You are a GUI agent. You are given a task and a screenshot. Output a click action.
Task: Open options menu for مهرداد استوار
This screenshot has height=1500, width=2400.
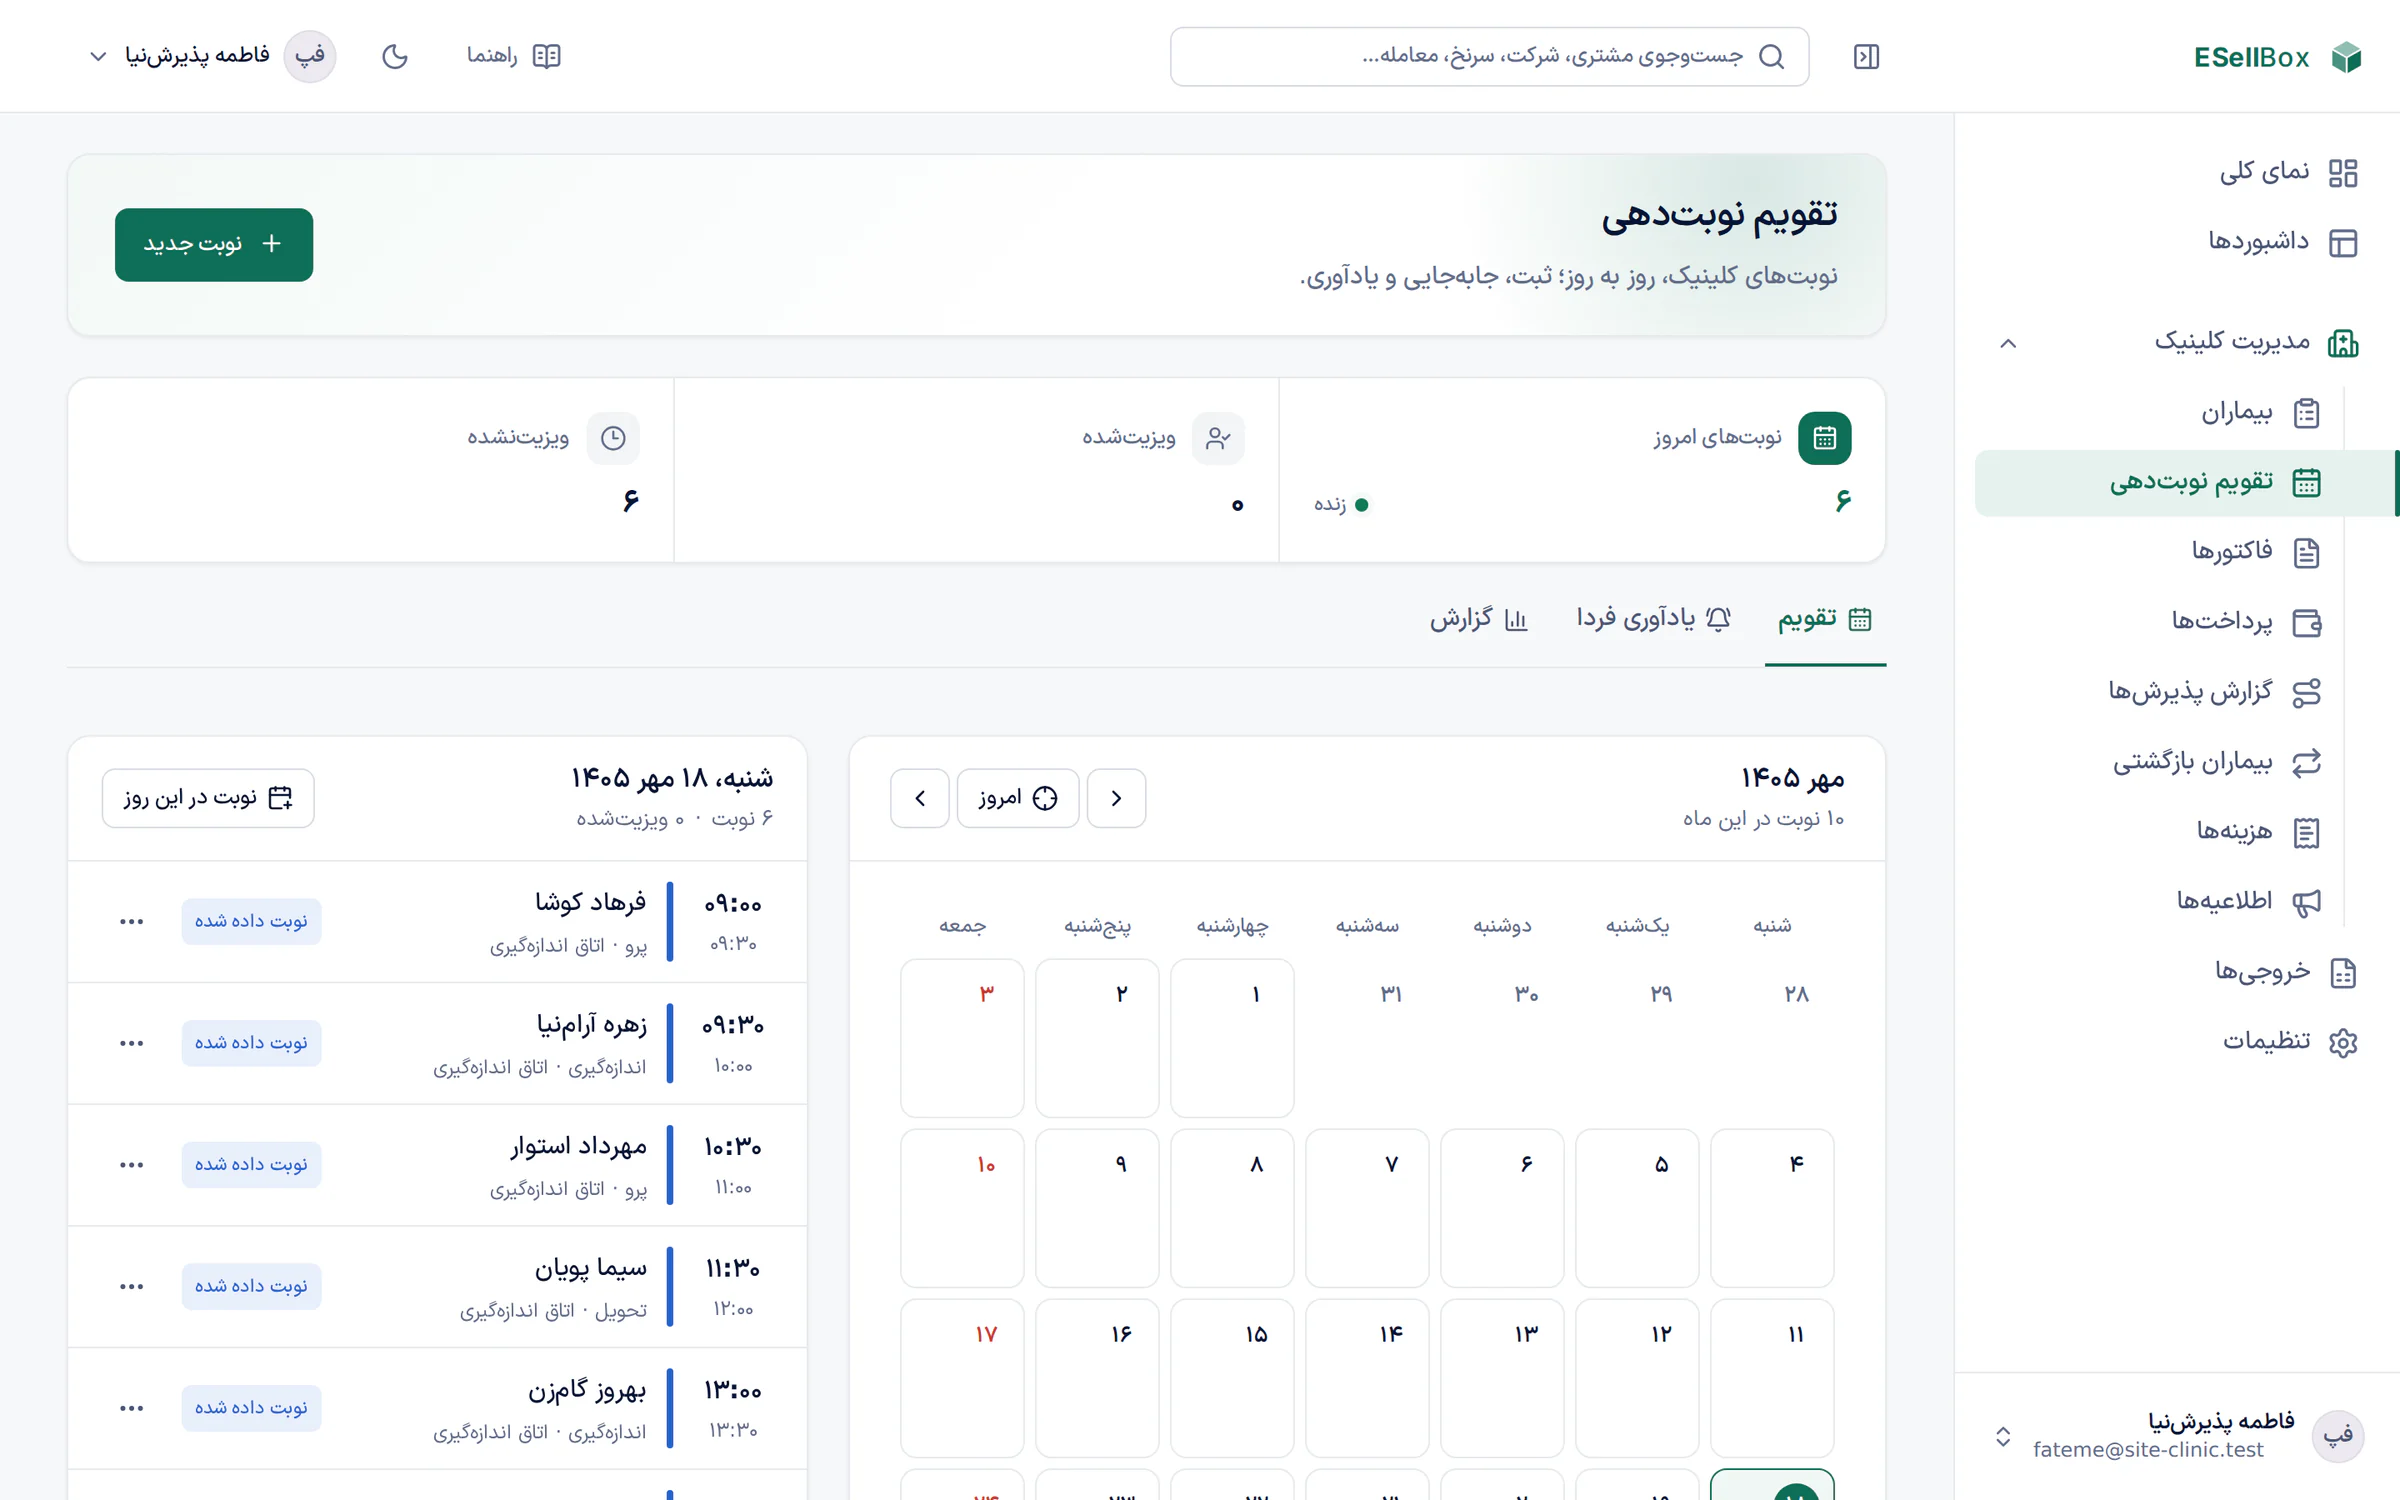[x=131, y=1165]
